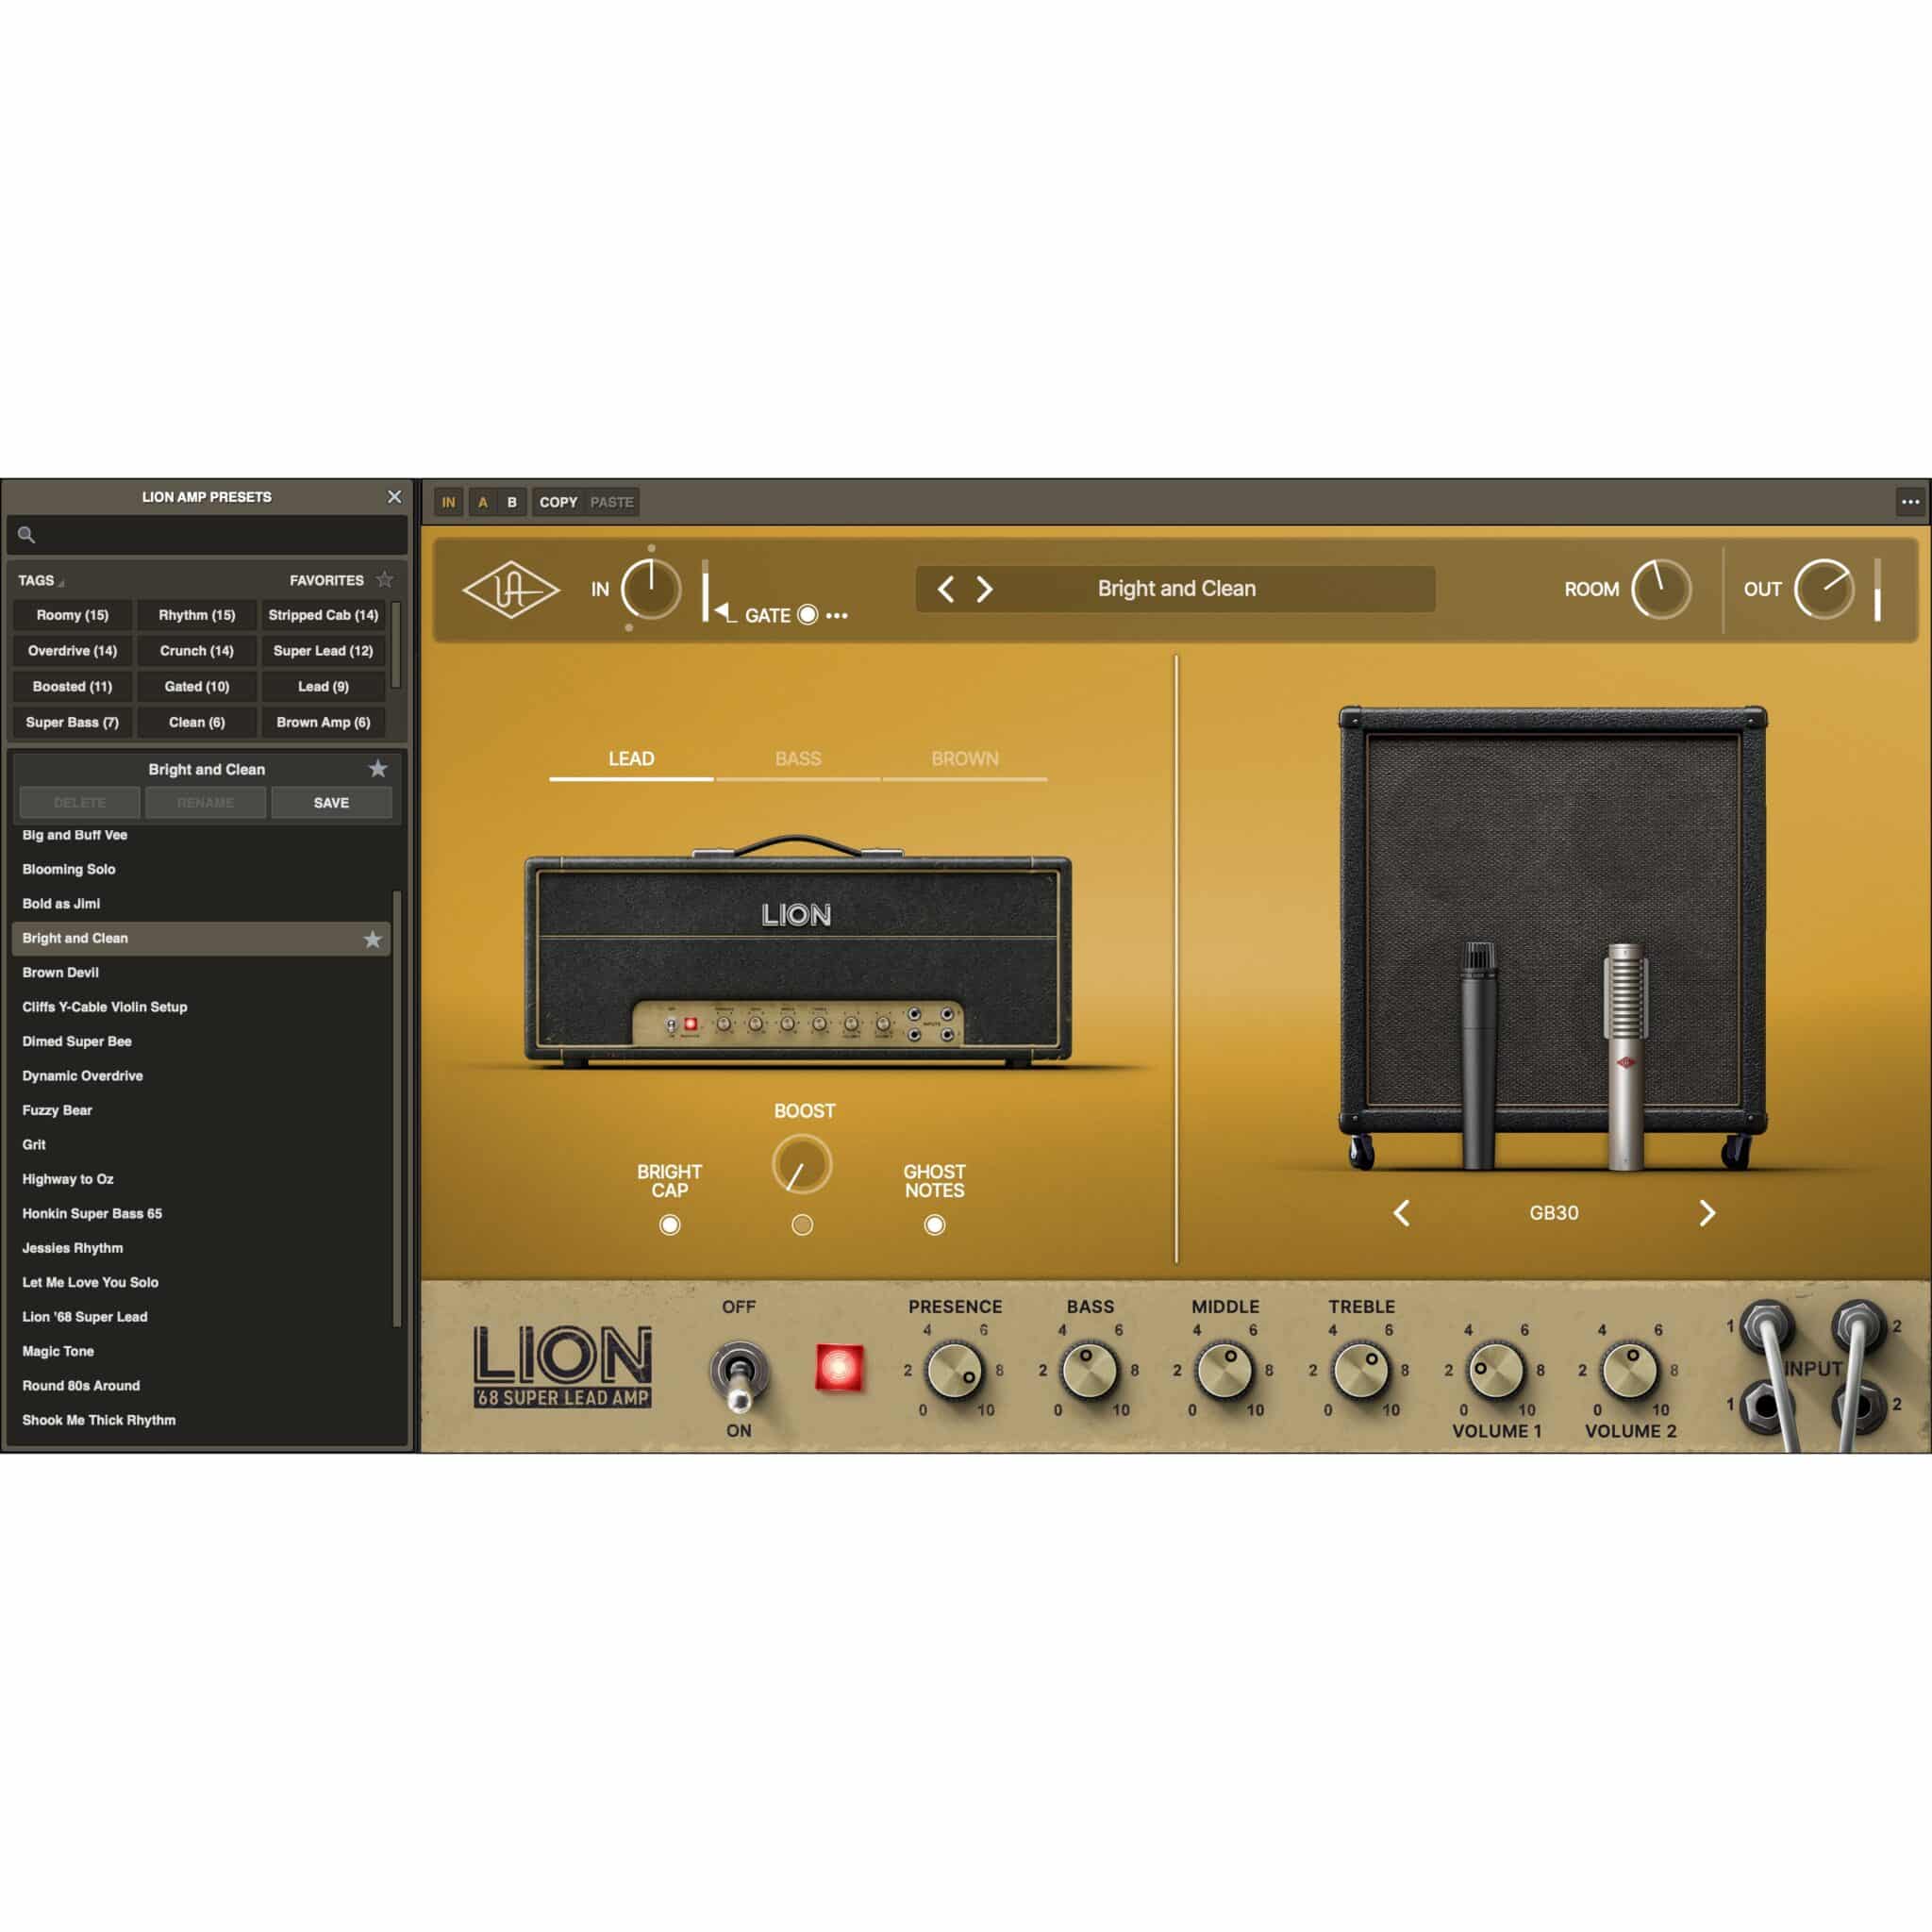
Task: Close the Lion Amp Presets panel
Action: [x=395, y=497]
